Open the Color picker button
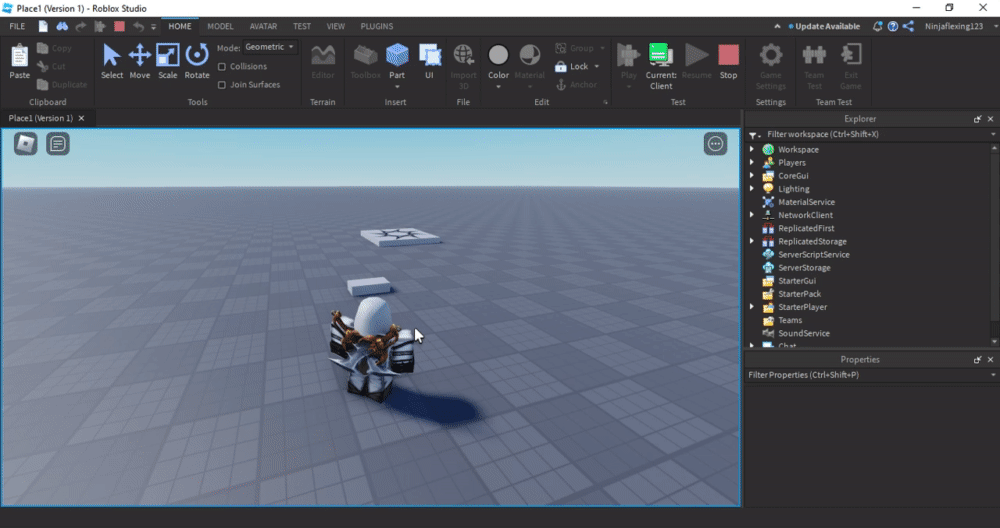 pos(498,60)
